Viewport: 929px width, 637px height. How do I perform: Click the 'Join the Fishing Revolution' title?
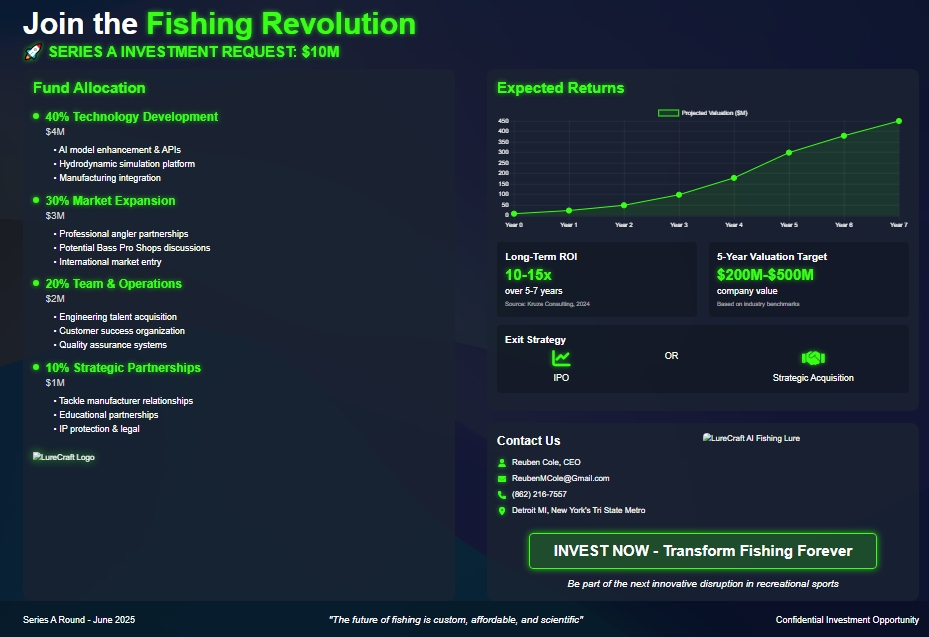(x=219, y=24)
